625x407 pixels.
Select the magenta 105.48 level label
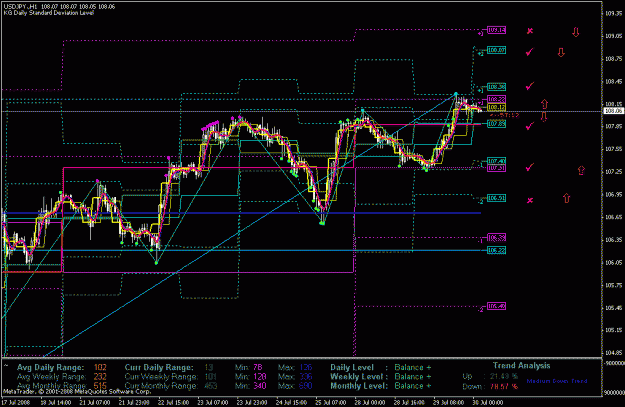497,306
